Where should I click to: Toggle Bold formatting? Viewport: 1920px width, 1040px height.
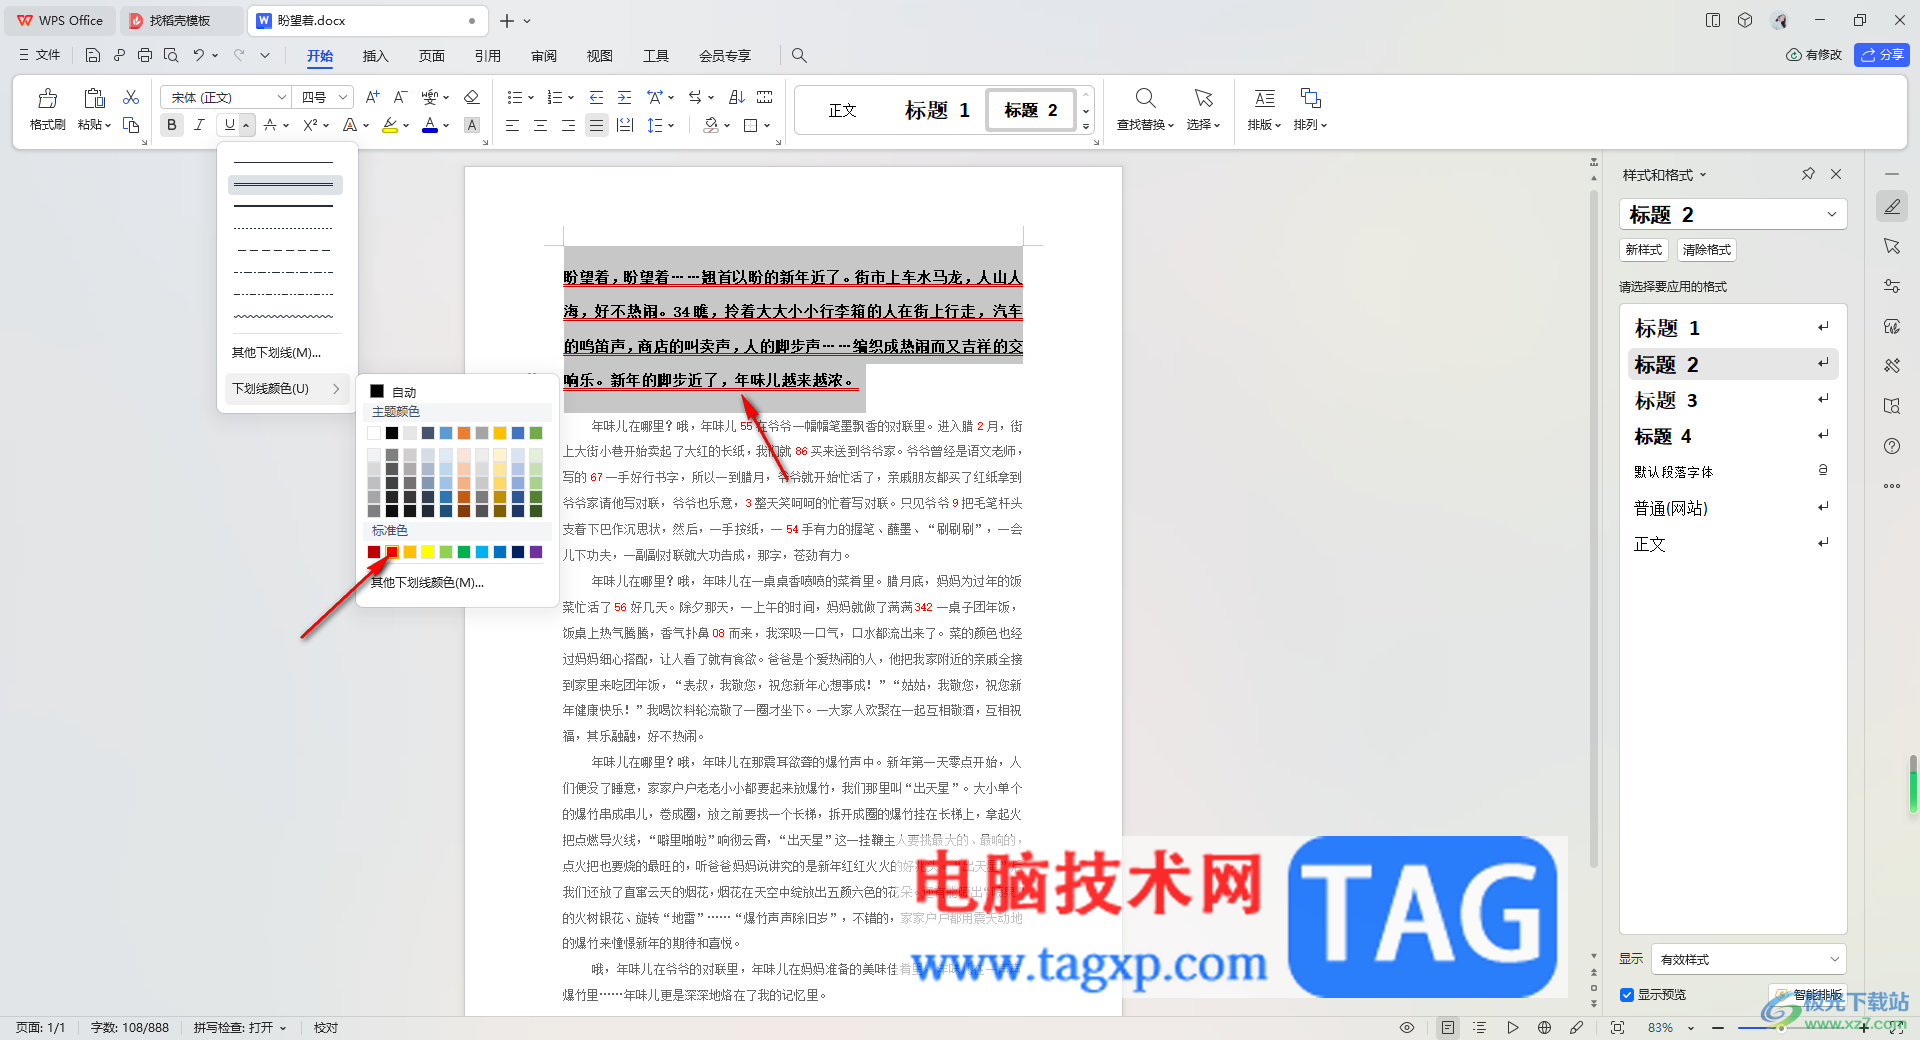click(172, 125)
